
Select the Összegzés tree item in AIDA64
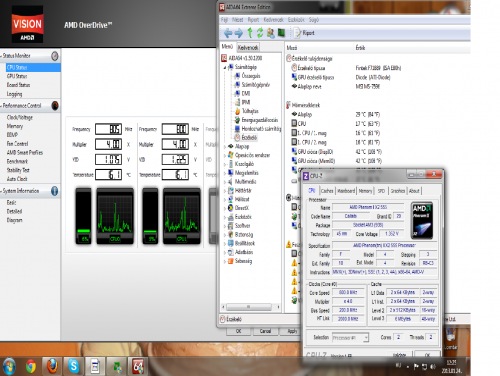click(x=247, y=76)
